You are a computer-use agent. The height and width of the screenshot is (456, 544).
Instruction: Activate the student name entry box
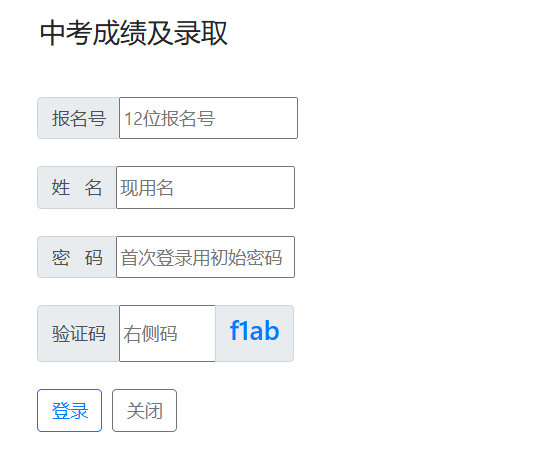(205, 187)
